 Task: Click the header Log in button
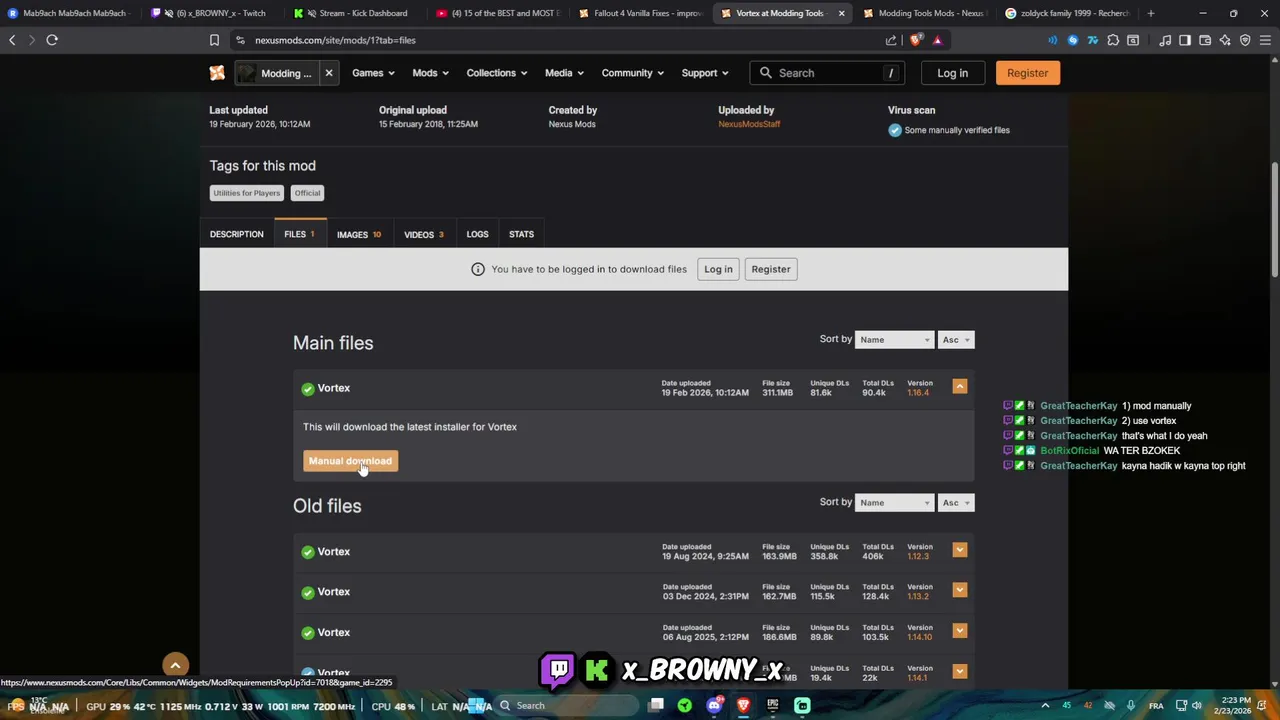click(x=952, y=73)
